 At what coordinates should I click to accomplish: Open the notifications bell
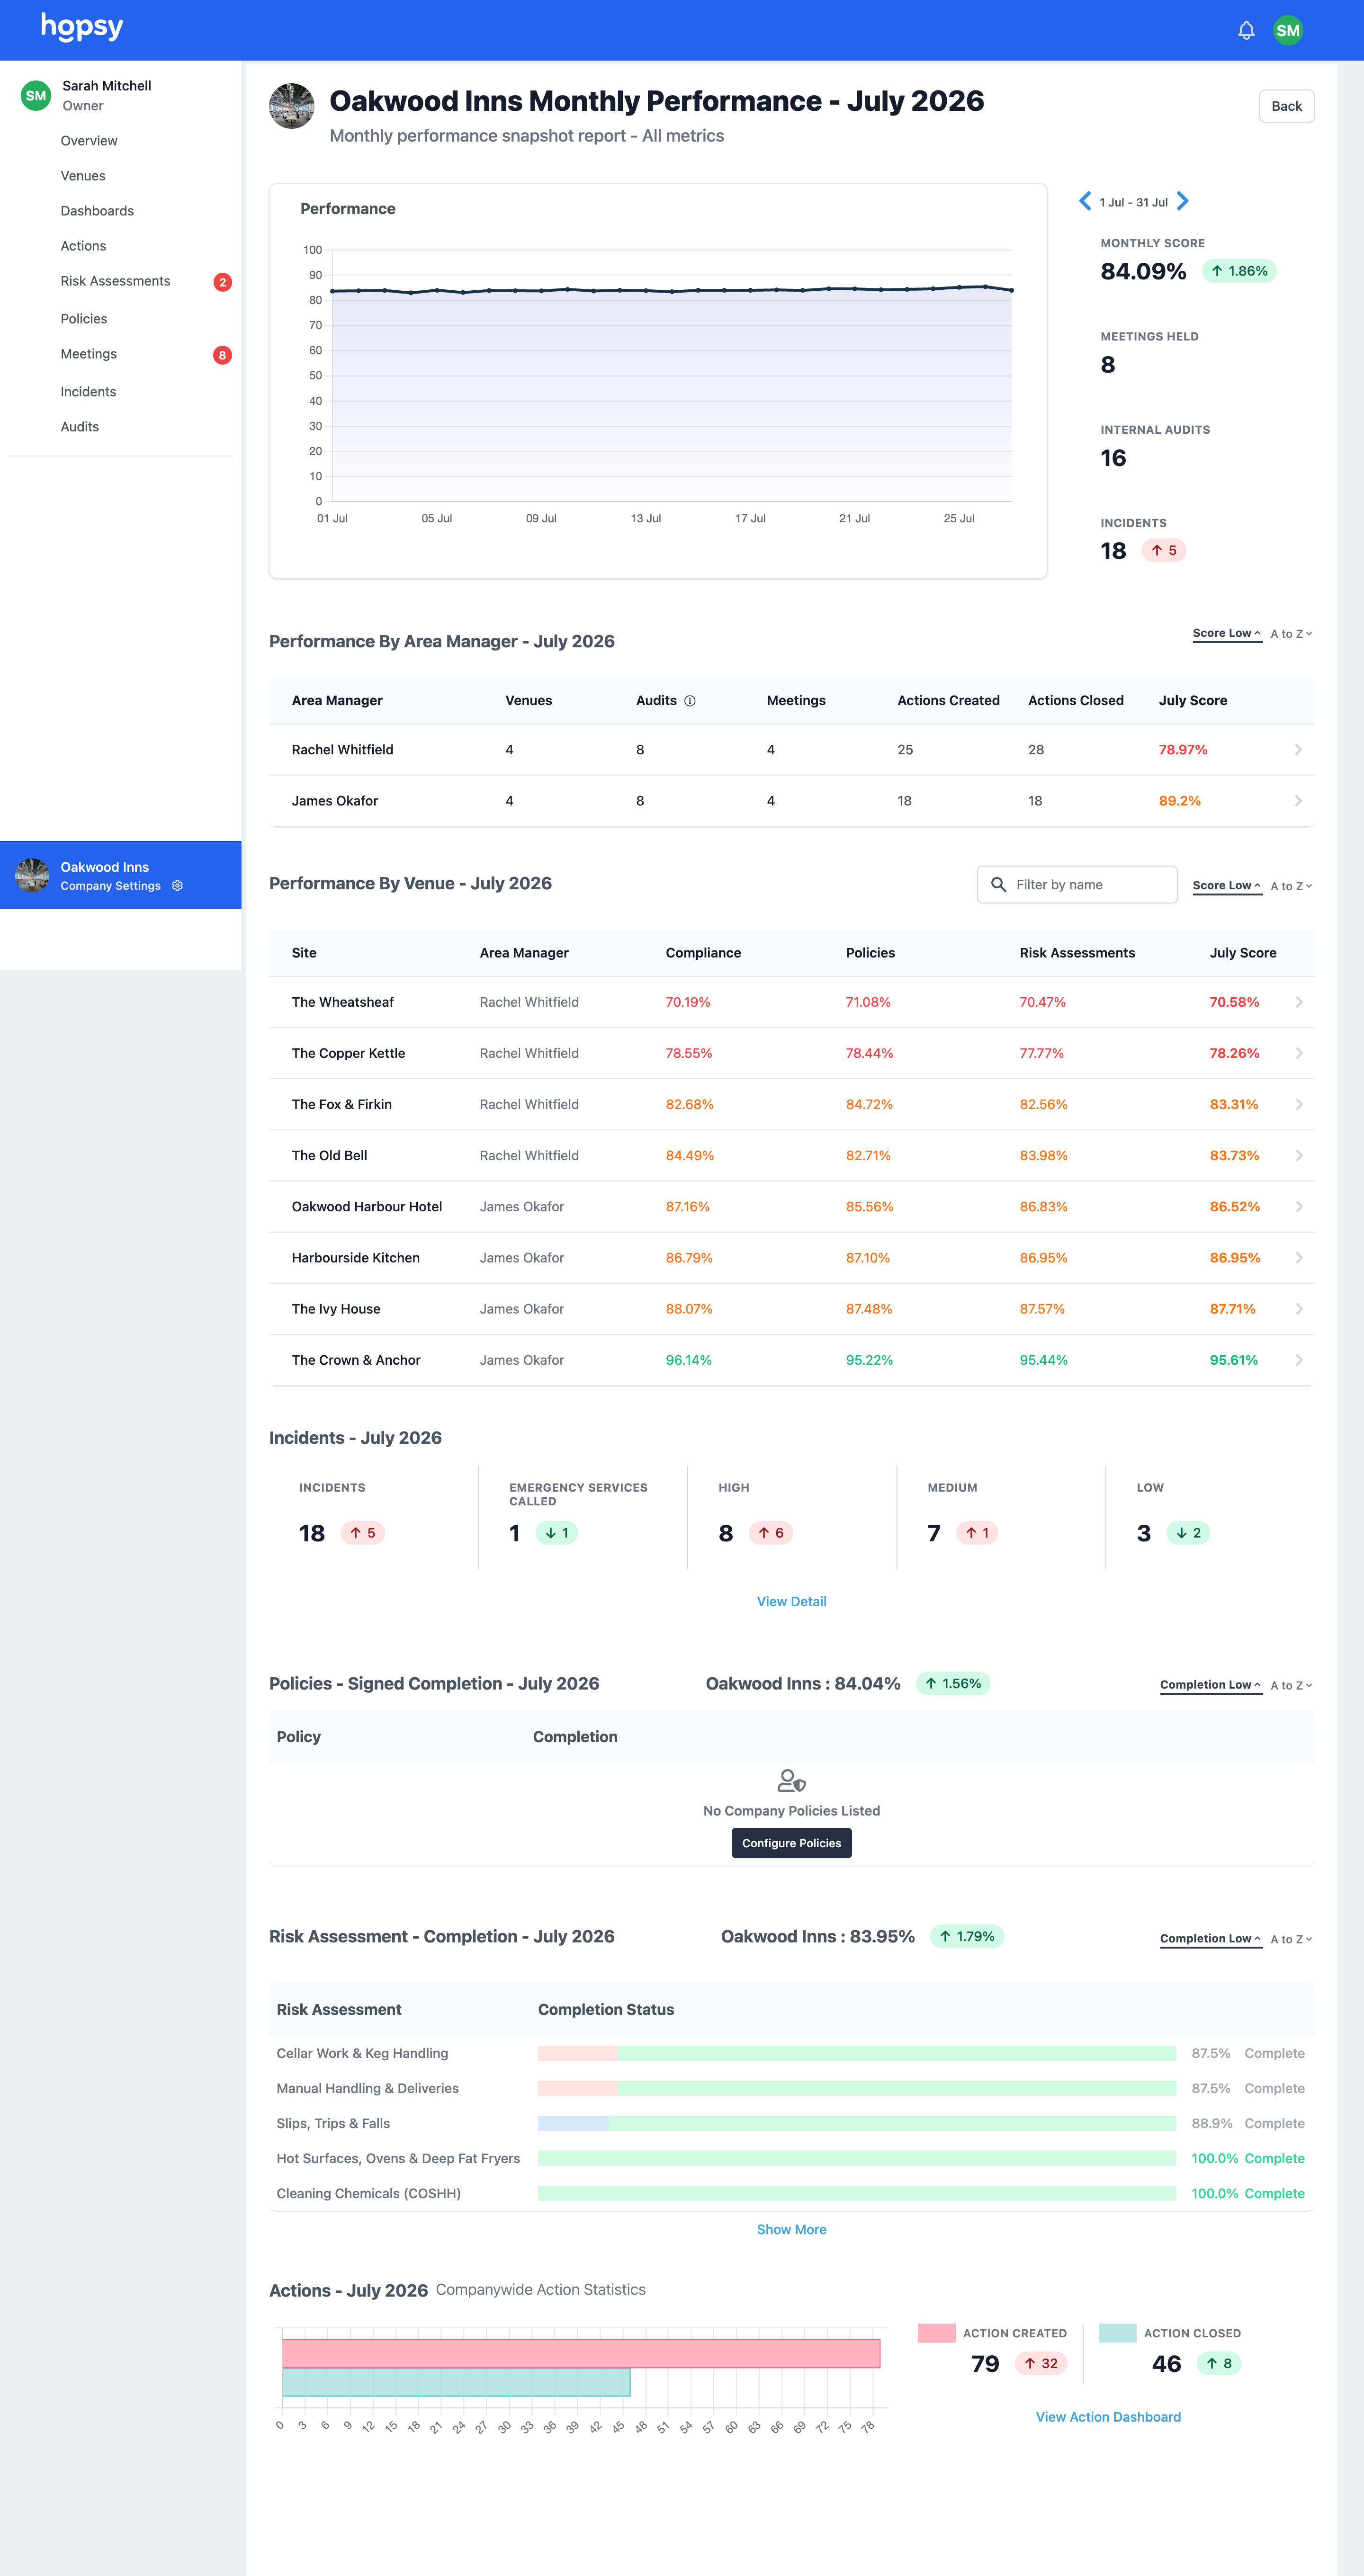[1246, 30]
